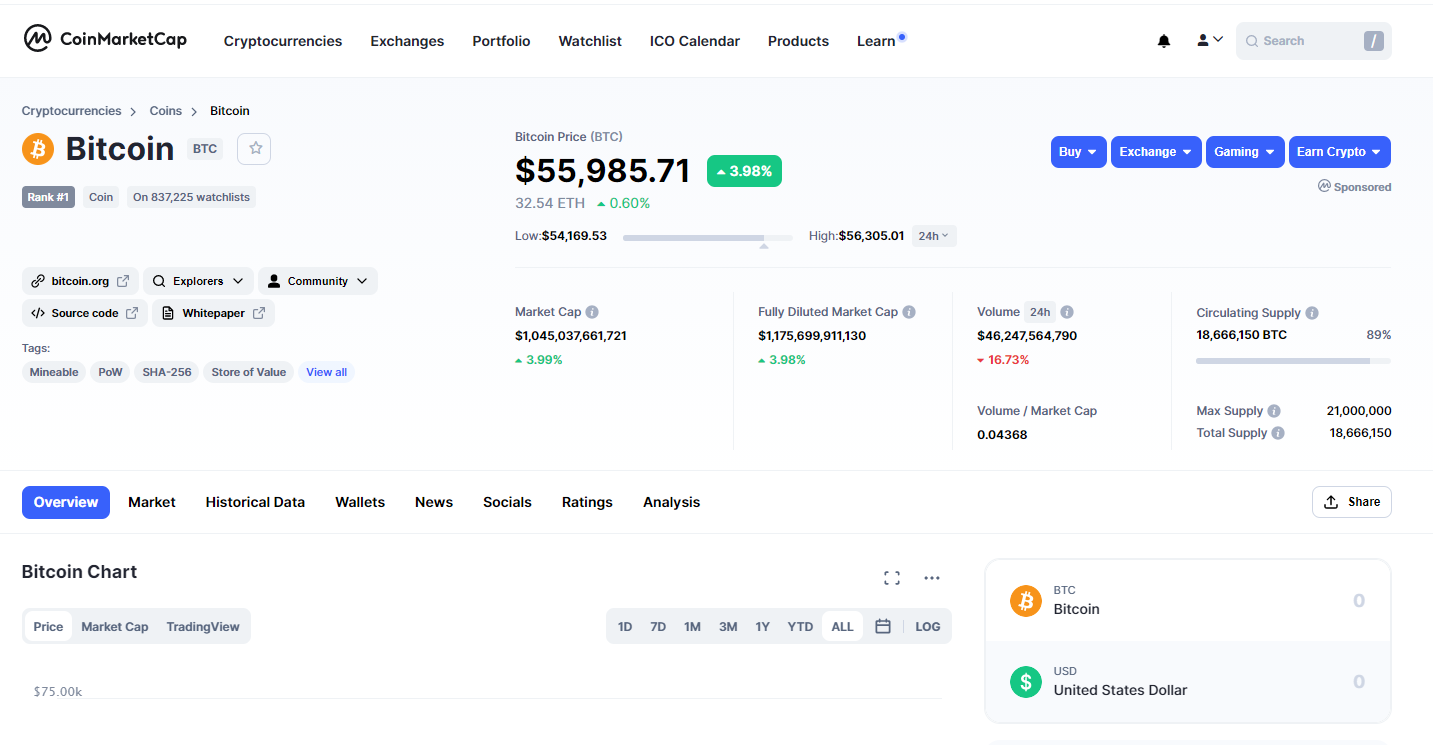1433x745 pixels.
Task: Expand the Explorers dropdown
Action: [198, 281]
